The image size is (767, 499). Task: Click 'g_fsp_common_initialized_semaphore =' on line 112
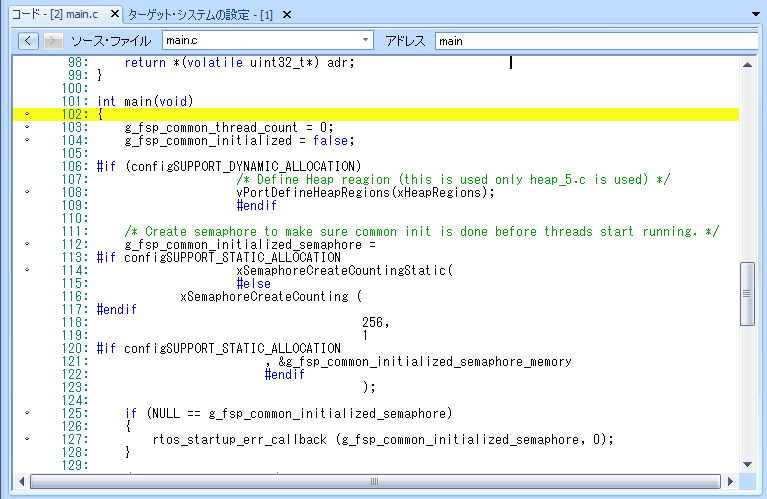tap(250, 244)
